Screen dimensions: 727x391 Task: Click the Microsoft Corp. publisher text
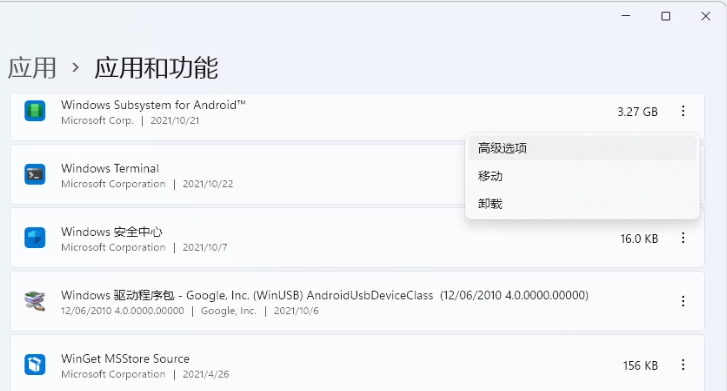[97, 121]
